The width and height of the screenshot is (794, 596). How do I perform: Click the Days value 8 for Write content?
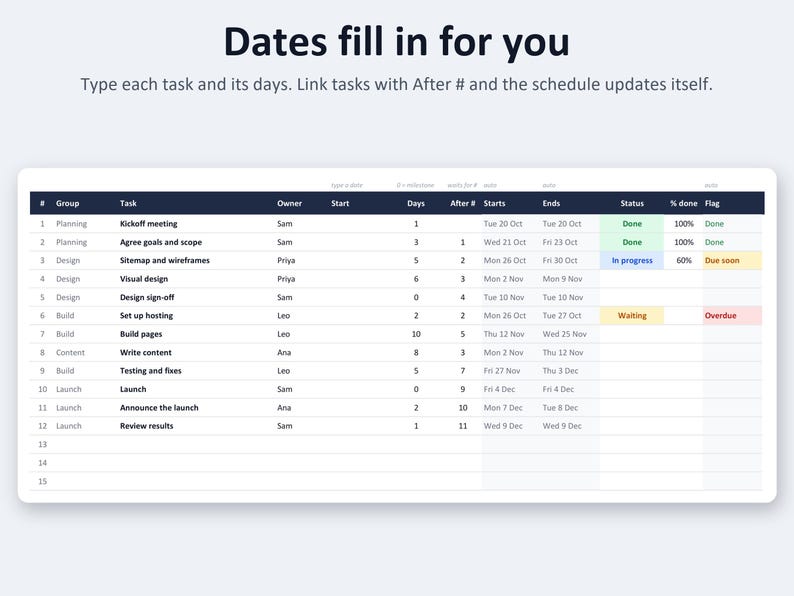pyautogui.click(x=416, y=352)
